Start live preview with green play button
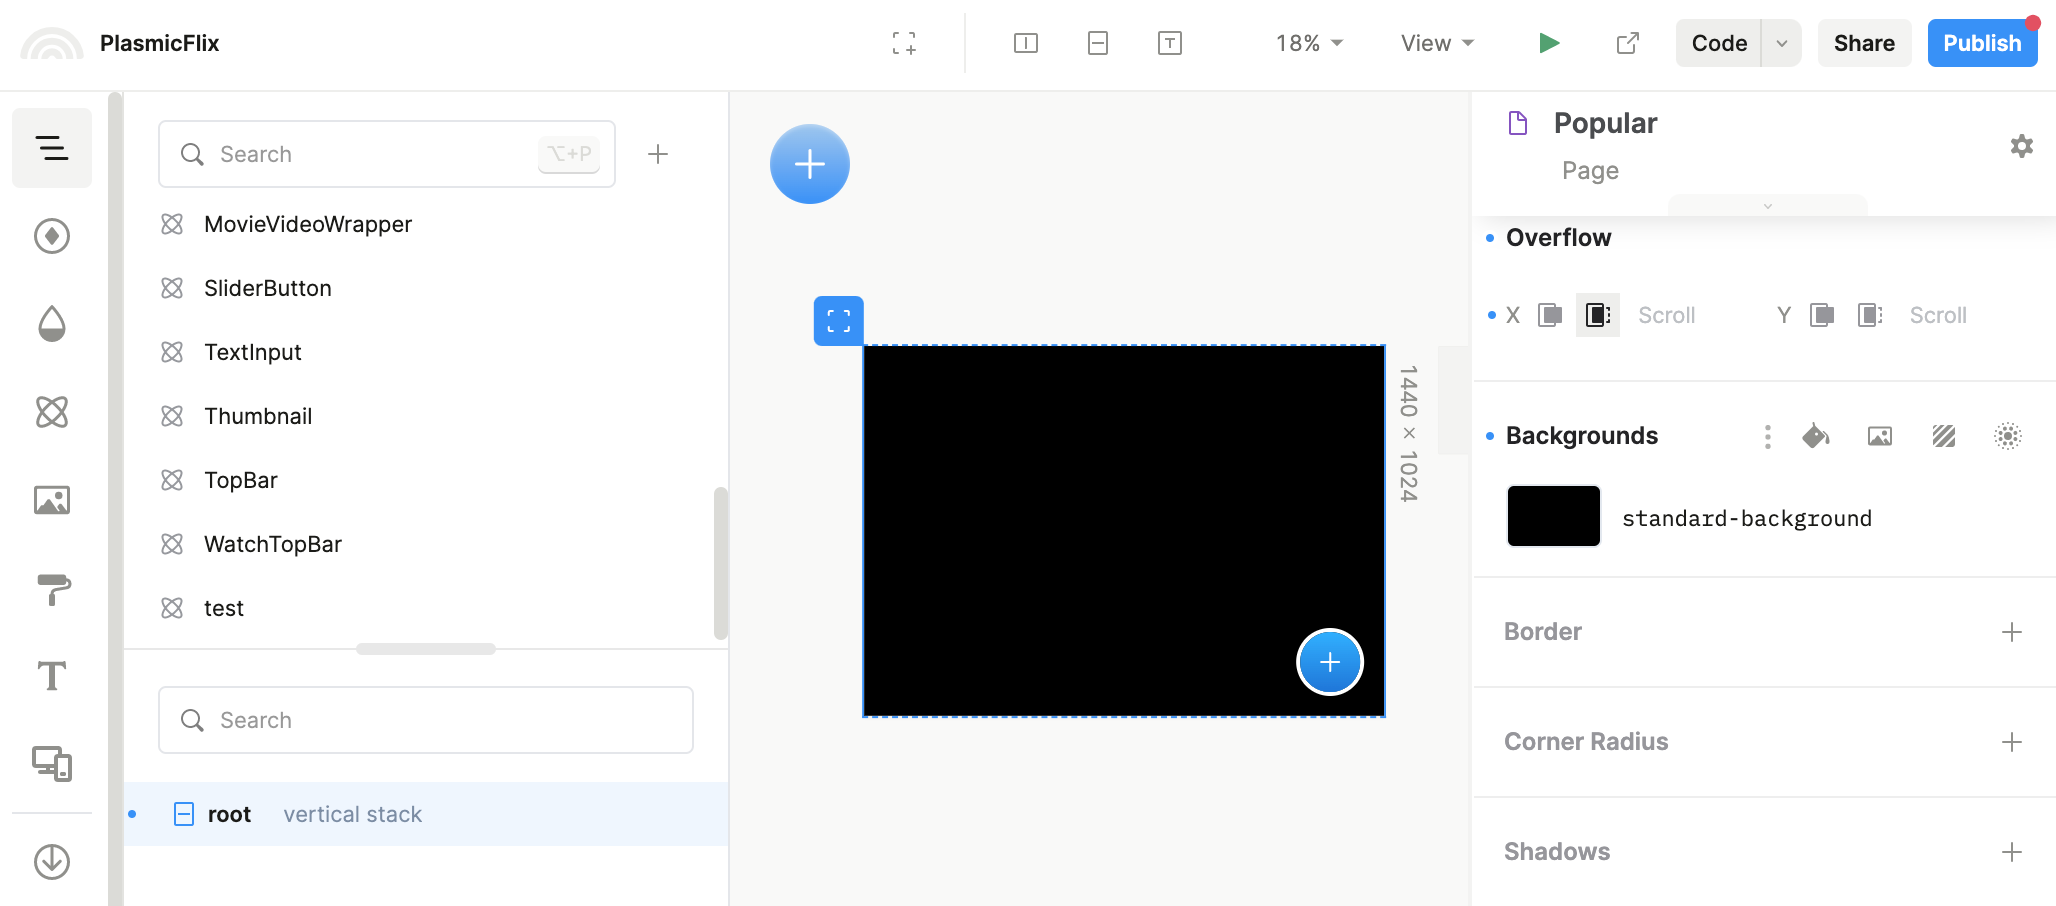Image resolution: width=2056 pixels, height=906 pixels. click(x=1549, y=43)
